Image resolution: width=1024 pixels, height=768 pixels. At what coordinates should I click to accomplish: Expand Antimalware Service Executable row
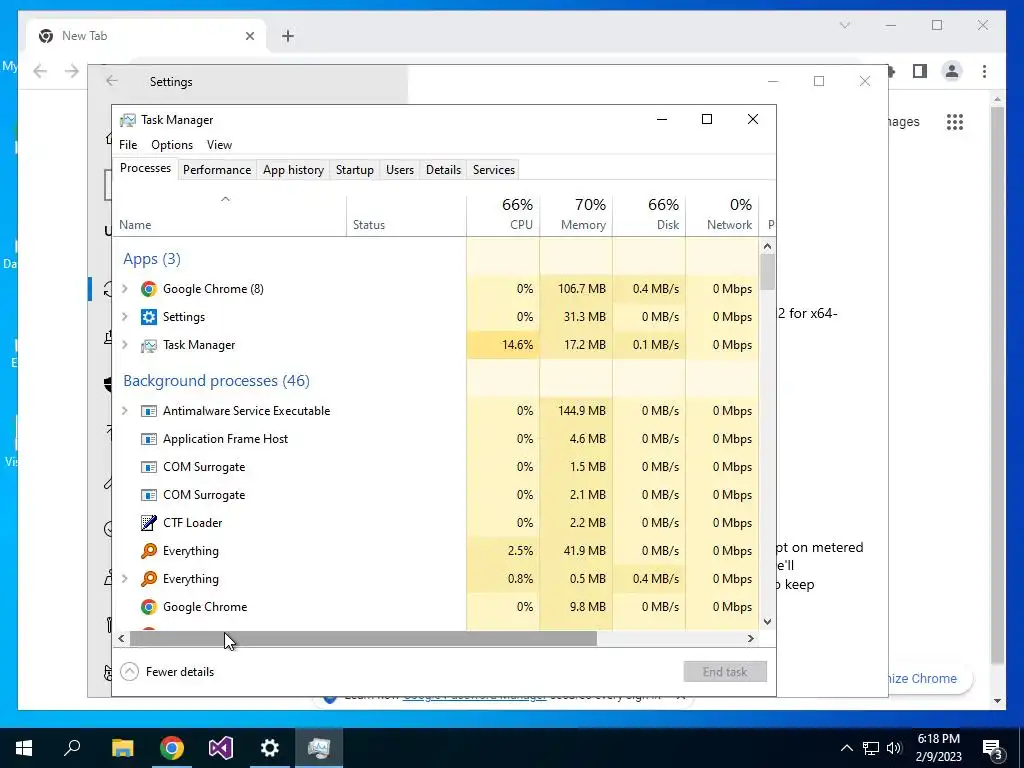coord(125,411)
